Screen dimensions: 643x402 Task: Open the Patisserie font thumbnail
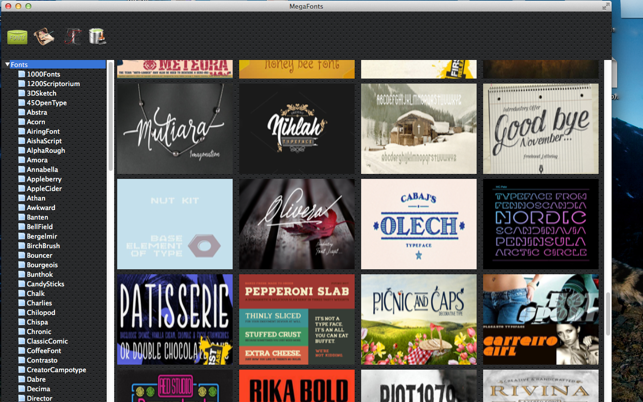coord(175,319)
